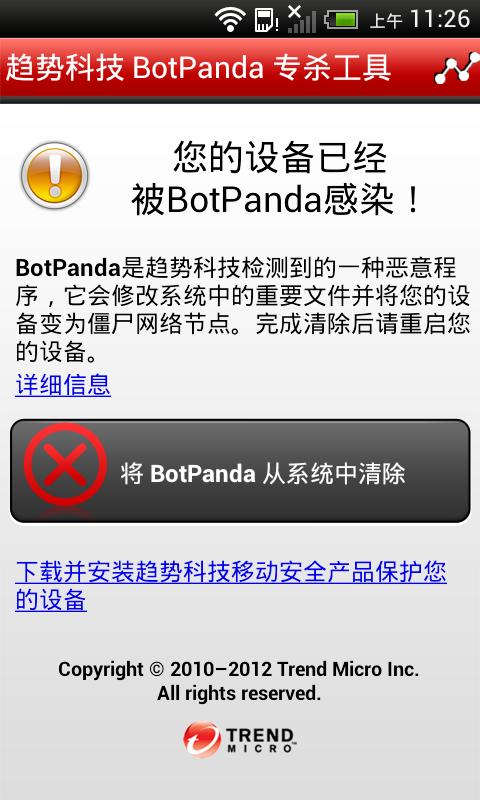
Task: Tap the SD card alert icon
Action: point(266,19)
